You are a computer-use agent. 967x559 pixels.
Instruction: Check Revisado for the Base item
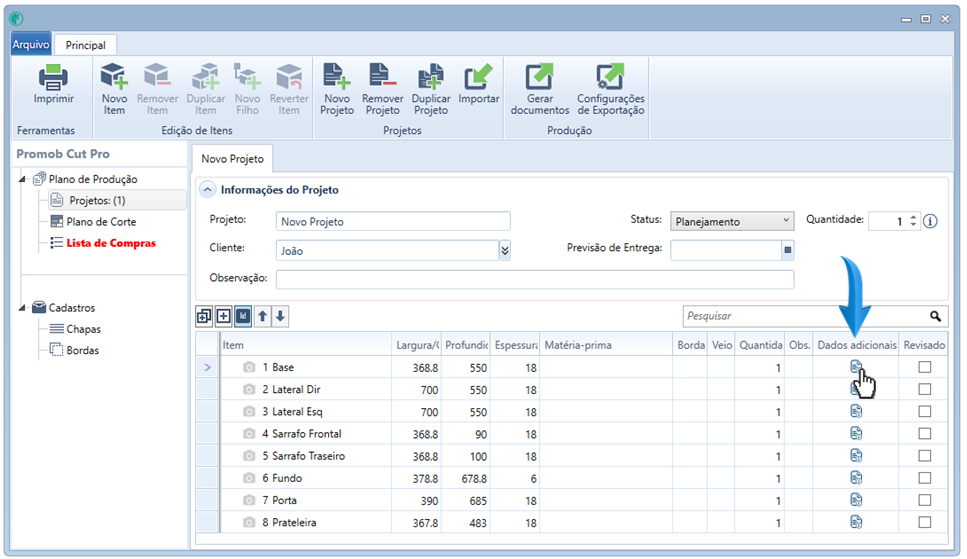tap(924, 368)
